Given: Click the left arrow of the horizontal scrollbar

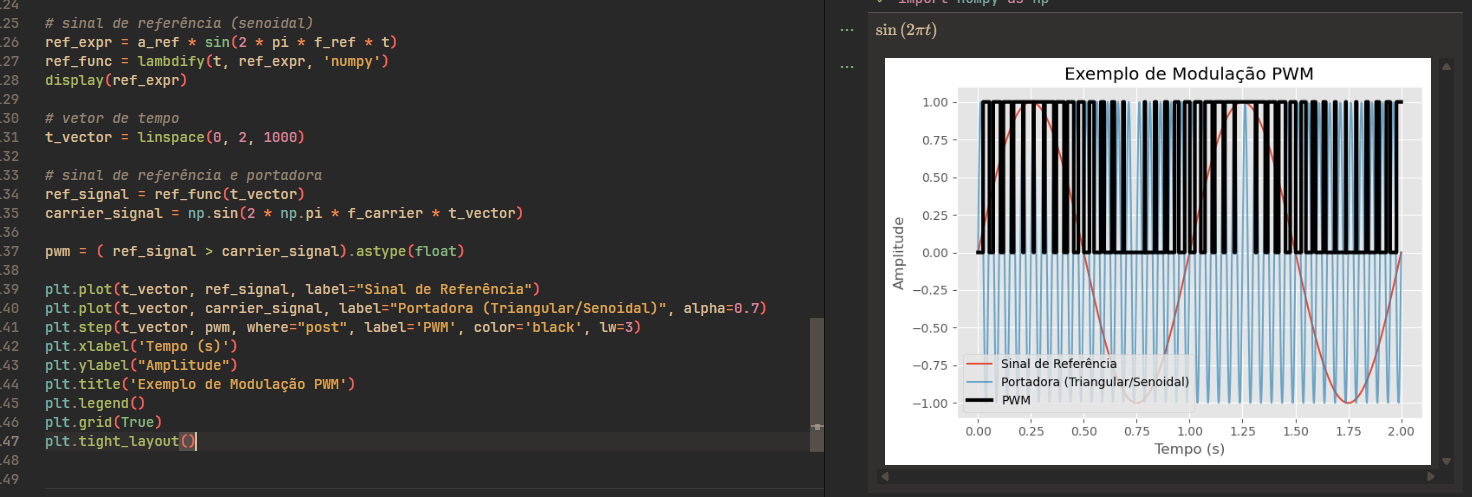Looking at the screenshot, I should 883,478.
